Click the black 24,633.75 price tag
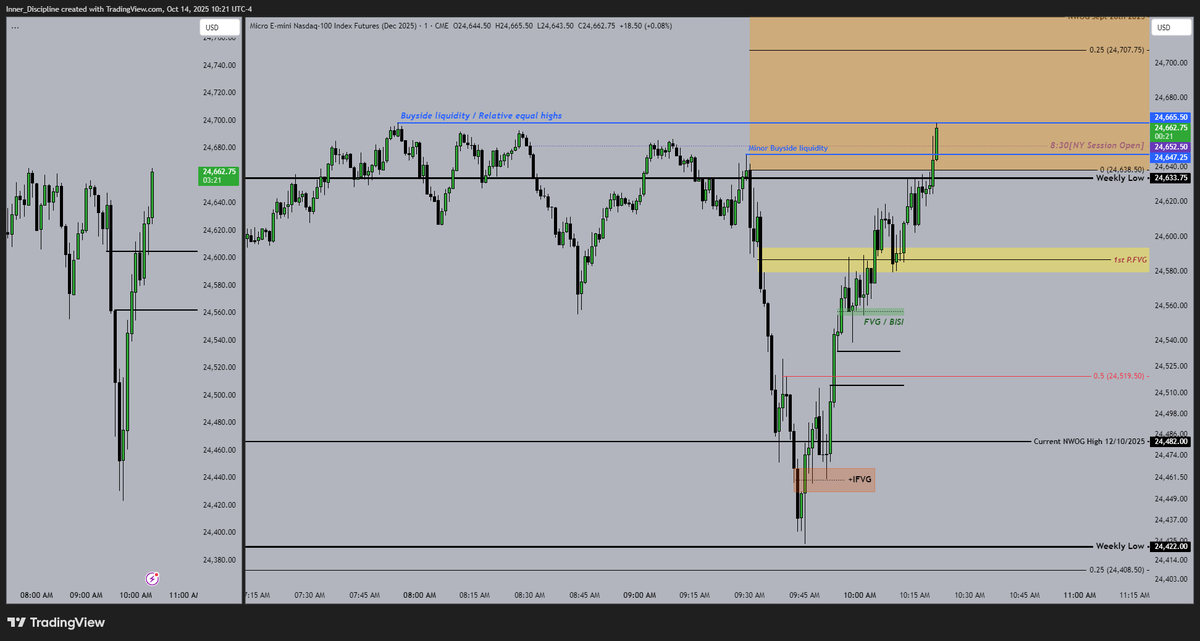Viewport: 1200px width, 641px height. point(1170,177)
